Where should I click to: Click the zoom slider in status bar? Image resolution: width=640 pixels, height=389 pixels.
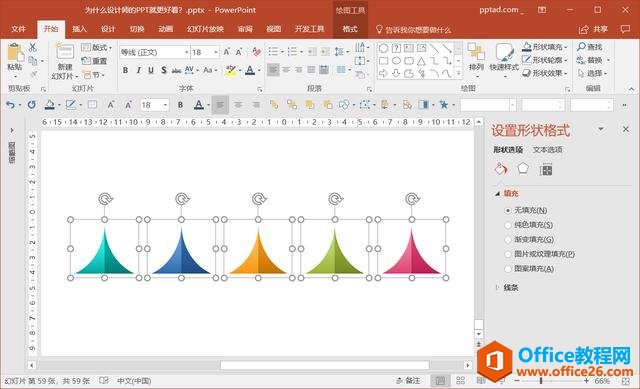tap(551, 380)
